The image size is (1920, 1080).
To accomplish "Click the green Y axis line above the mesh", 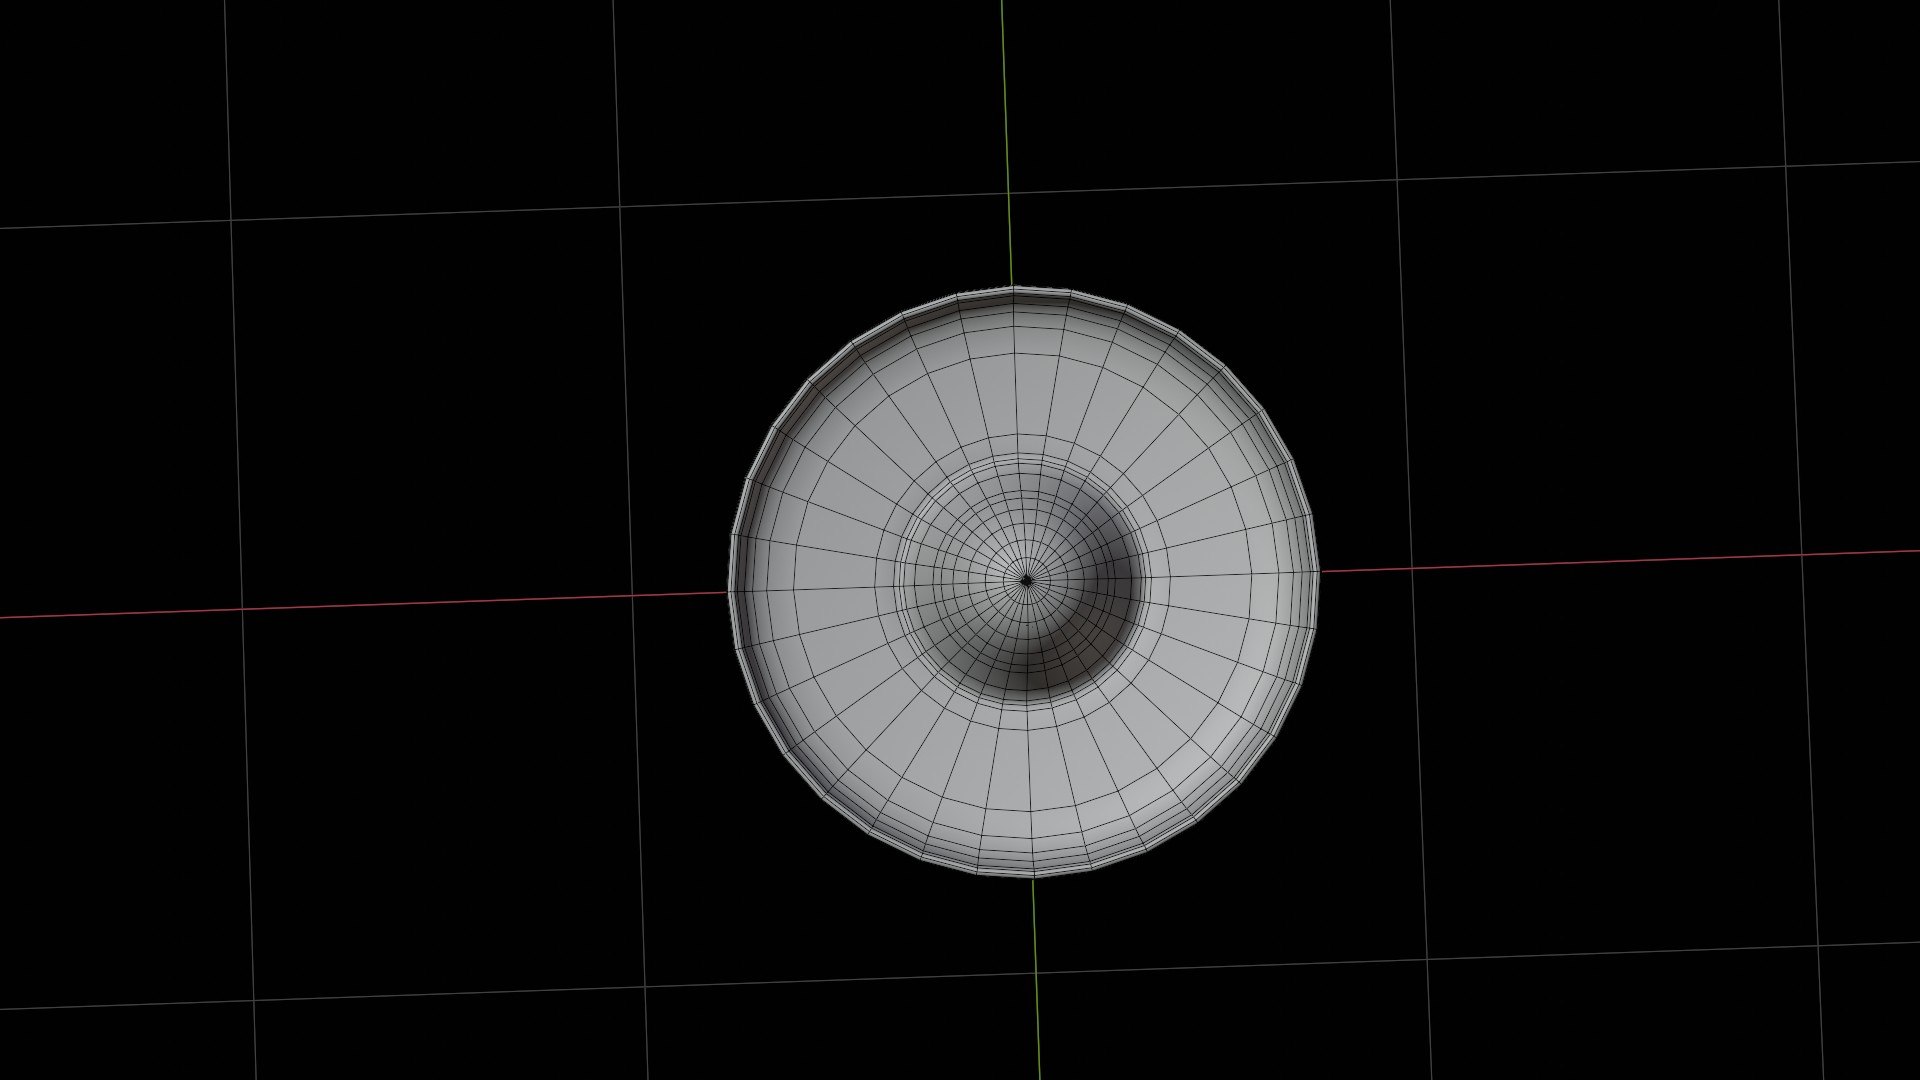I will [1006, 143].
